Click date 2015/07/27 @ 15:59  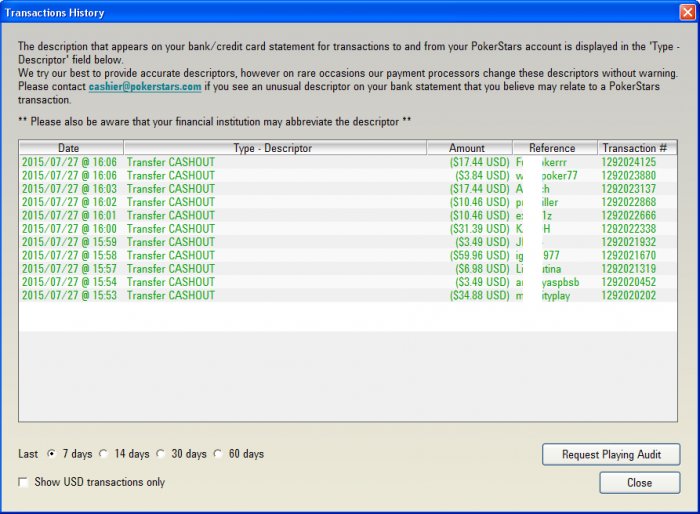tap(69, 242)
